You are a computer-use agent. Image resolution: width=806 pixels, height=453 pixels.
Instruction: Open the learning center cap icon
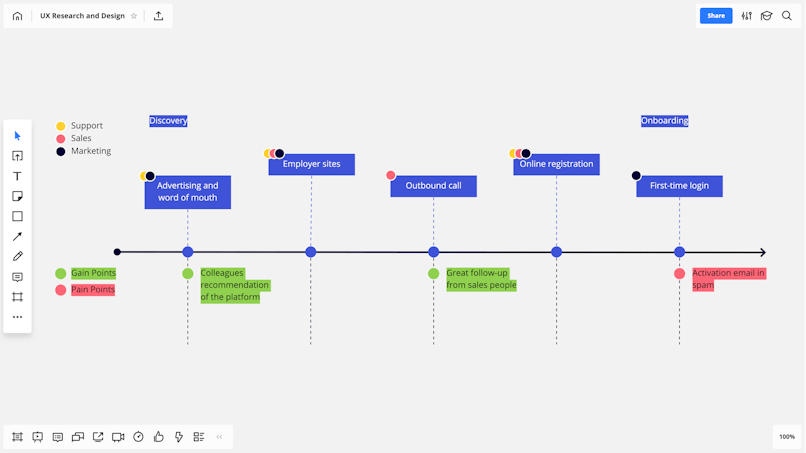click(766, 16)
